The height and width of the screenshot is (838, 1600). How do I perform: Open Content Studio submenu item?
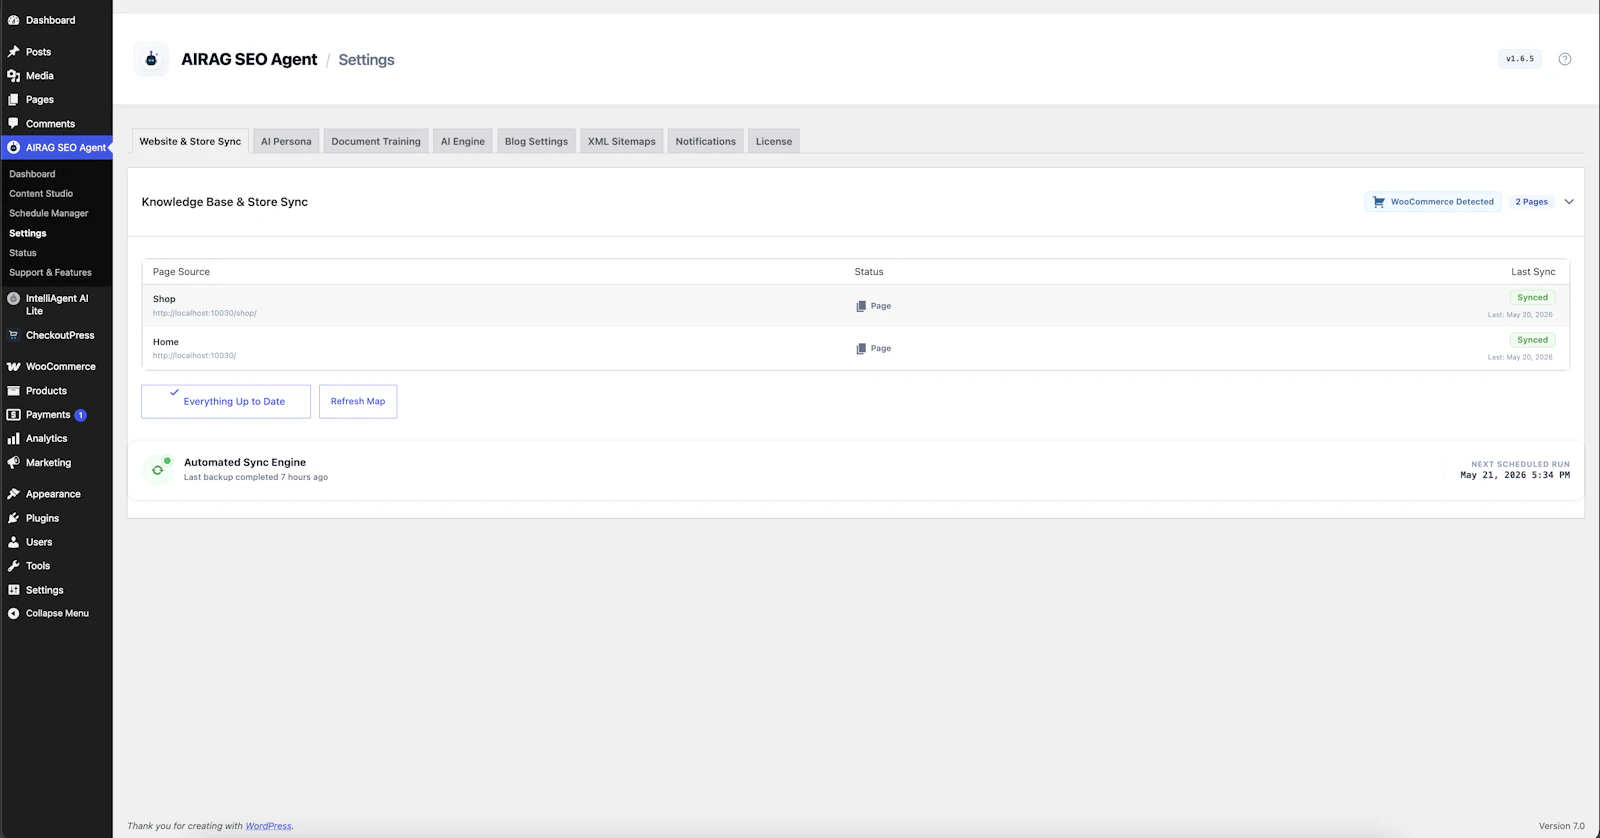41,194
